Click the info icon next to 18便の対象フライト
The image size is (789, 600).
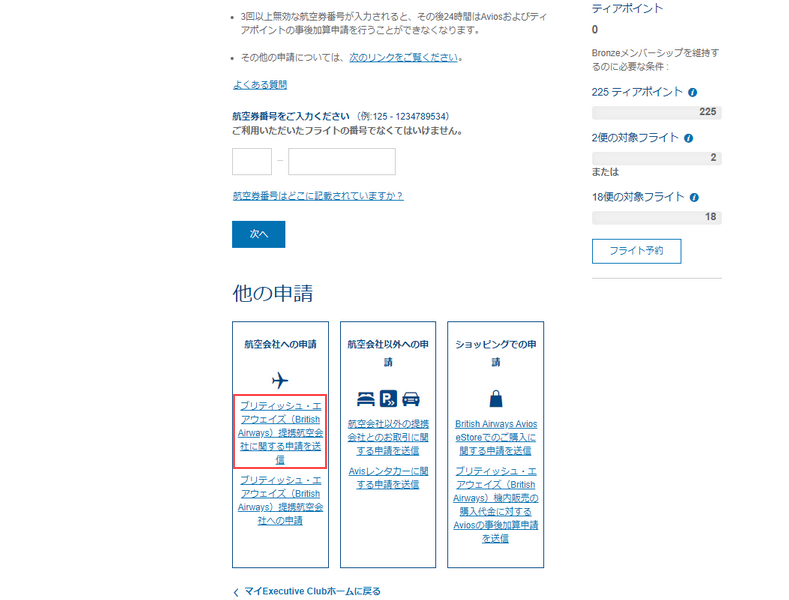tap(694, 197)
